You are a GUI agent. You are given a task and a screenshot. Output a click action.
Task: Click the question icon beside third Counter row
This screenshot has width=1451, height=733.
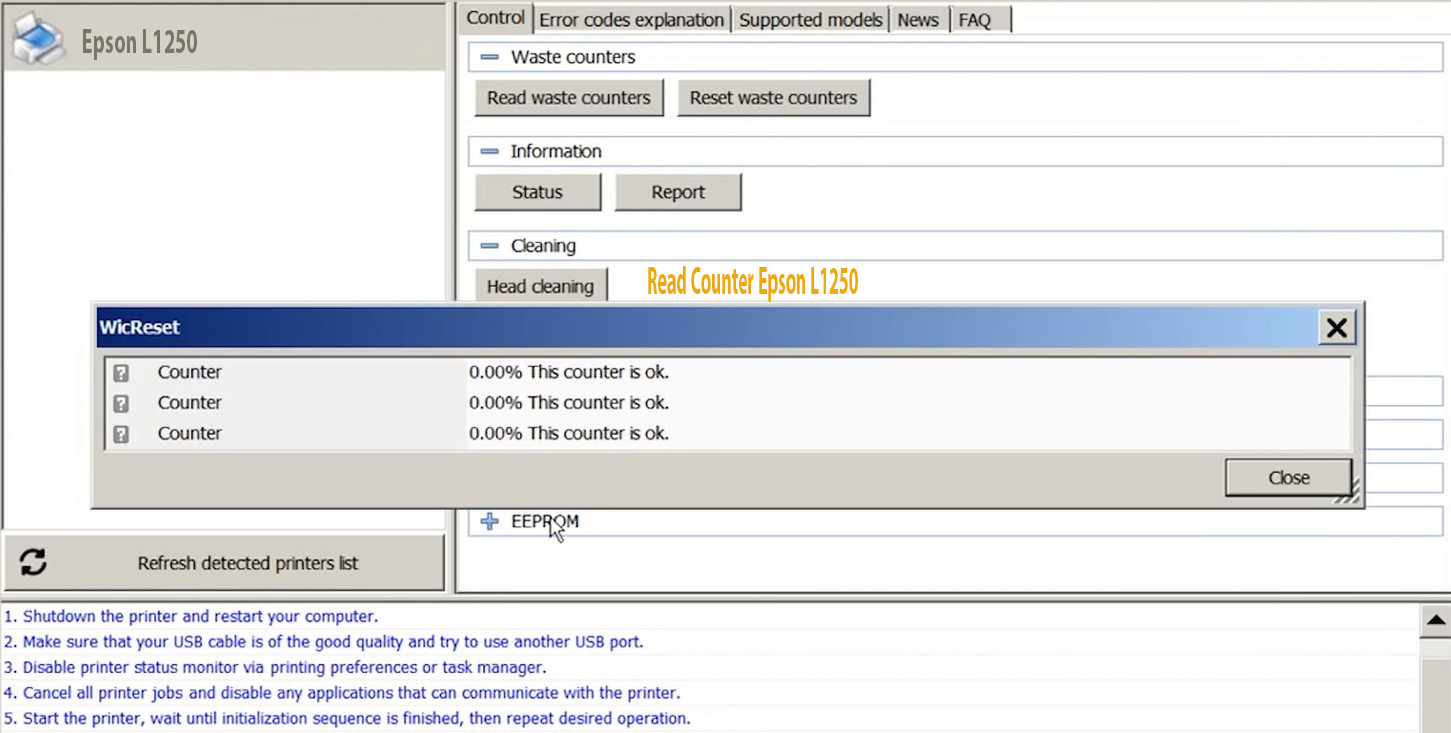(x=121, y=434)
